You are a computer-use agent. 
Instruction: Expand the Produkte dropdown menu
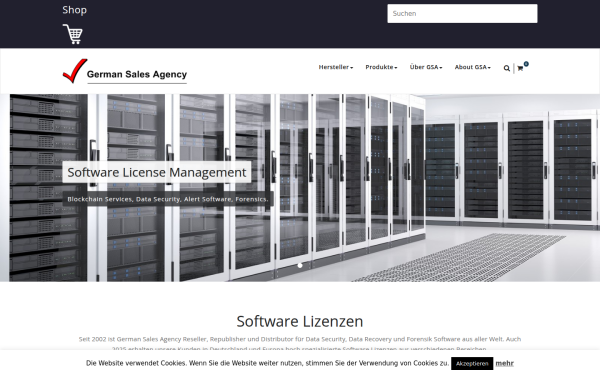381,67
